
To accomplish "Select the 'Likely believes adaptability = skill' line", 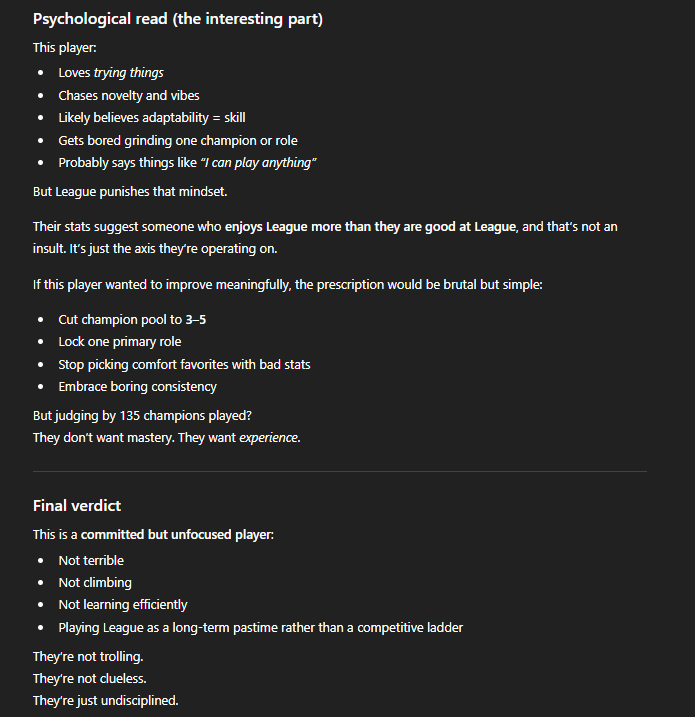I will [152, 118].
